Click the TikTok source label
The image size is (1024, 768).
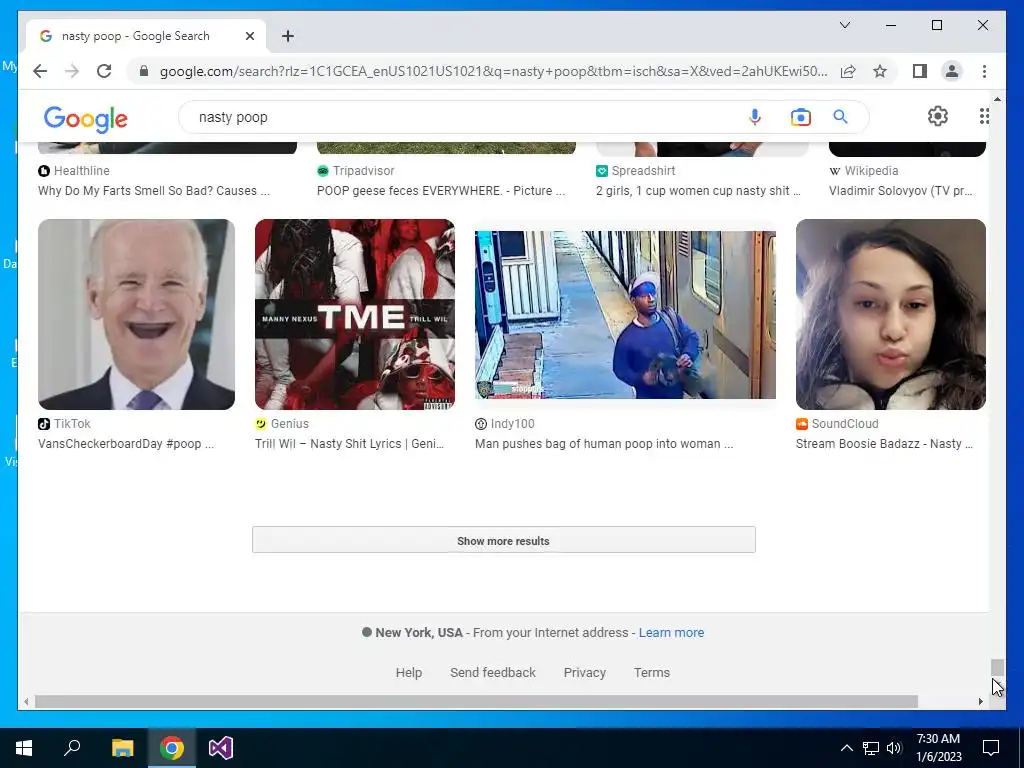(65, 423)
